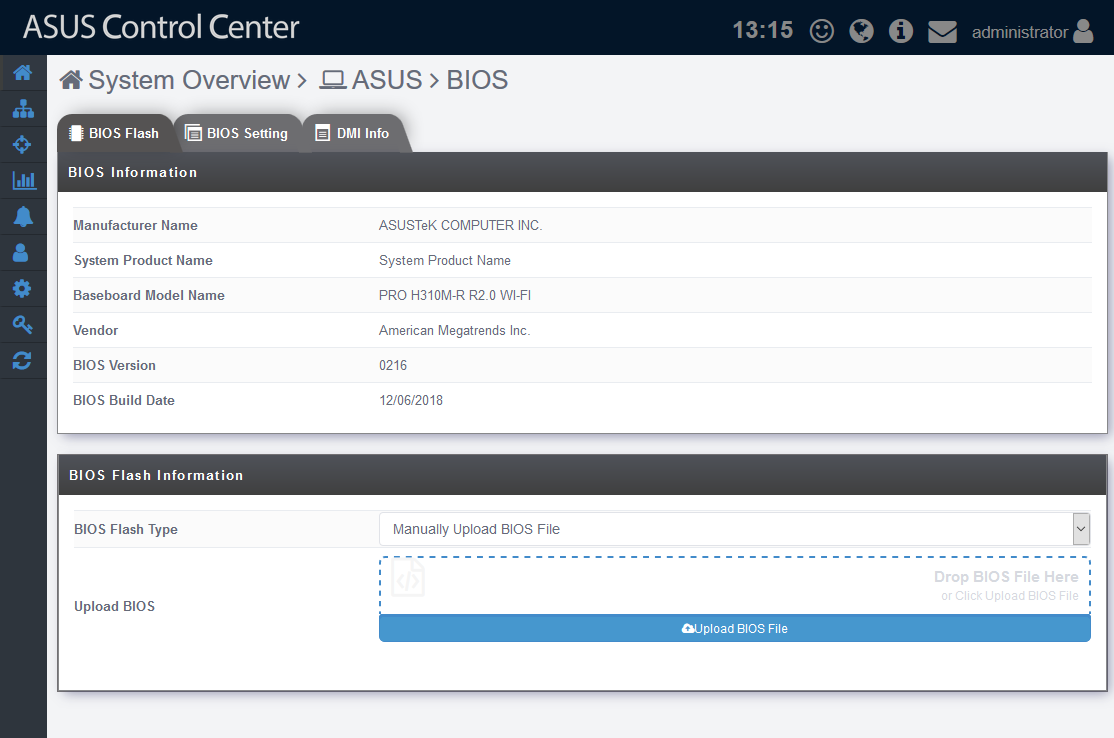This screenshot has width=1114, height=738.
Task: Open the info circle icon in header
Action: tap(901, 31)
